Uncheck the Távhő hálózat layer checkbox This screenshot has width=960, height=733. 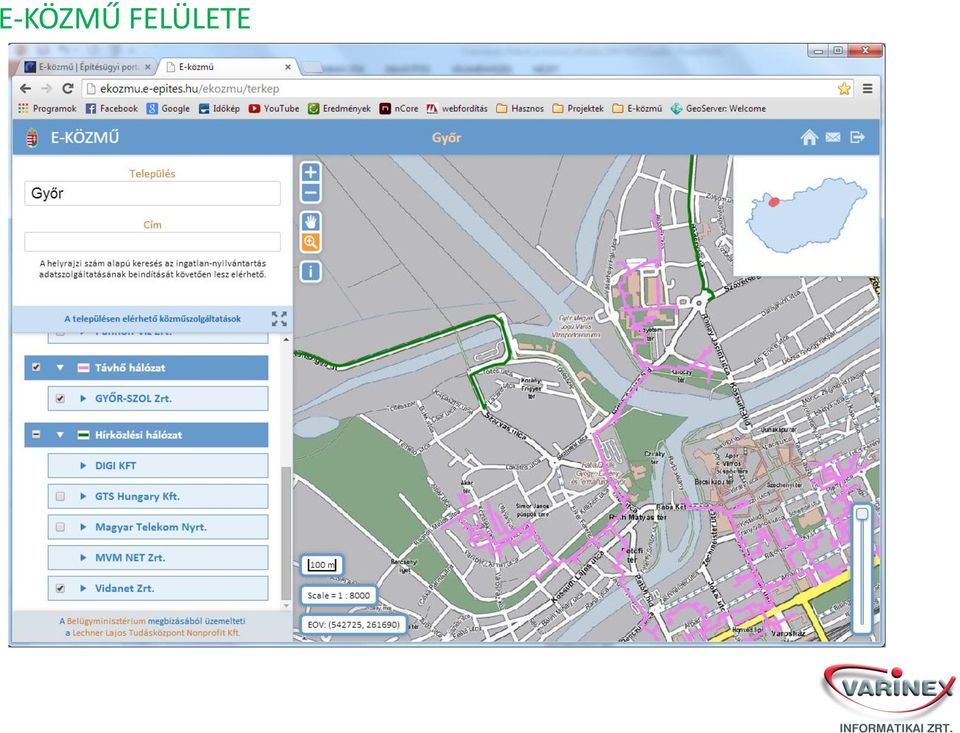pos(36,367)
